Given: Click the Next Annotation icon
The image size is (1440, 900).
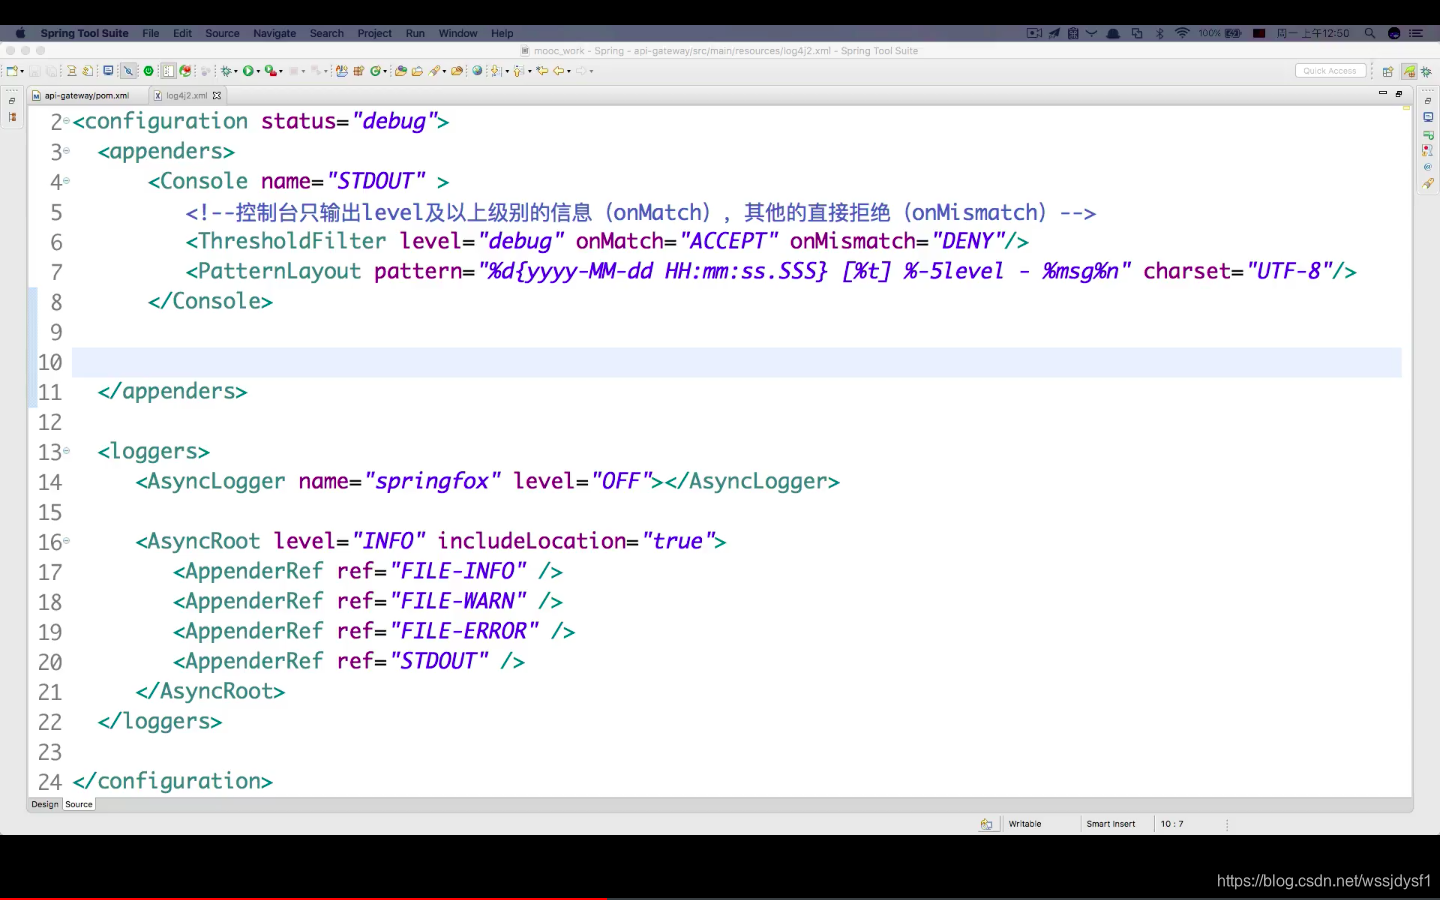Looking at the screenshot, I should point(496,71).
